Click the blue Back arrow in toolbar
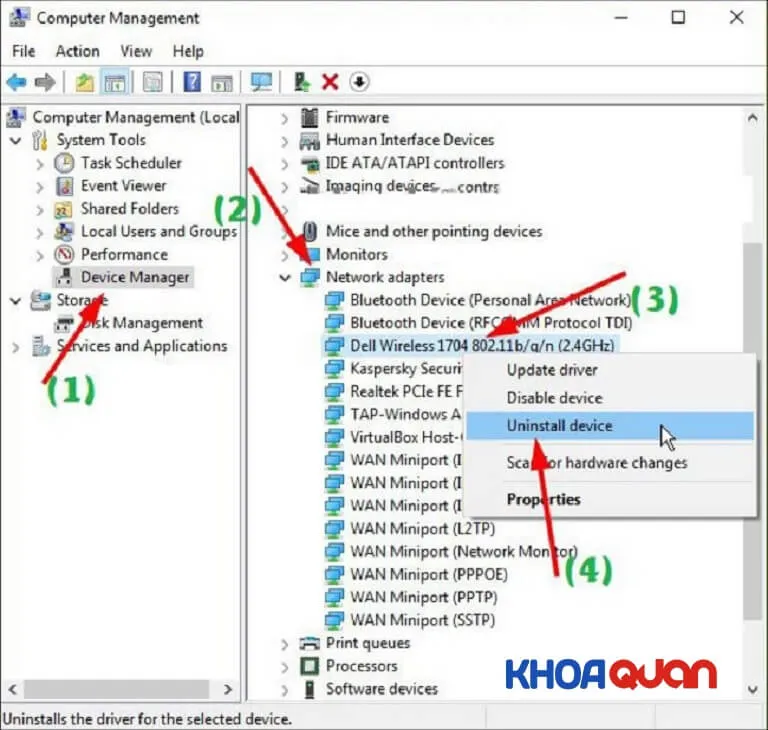Viewport: 768px width, 730px height. [x=16, y=82]
